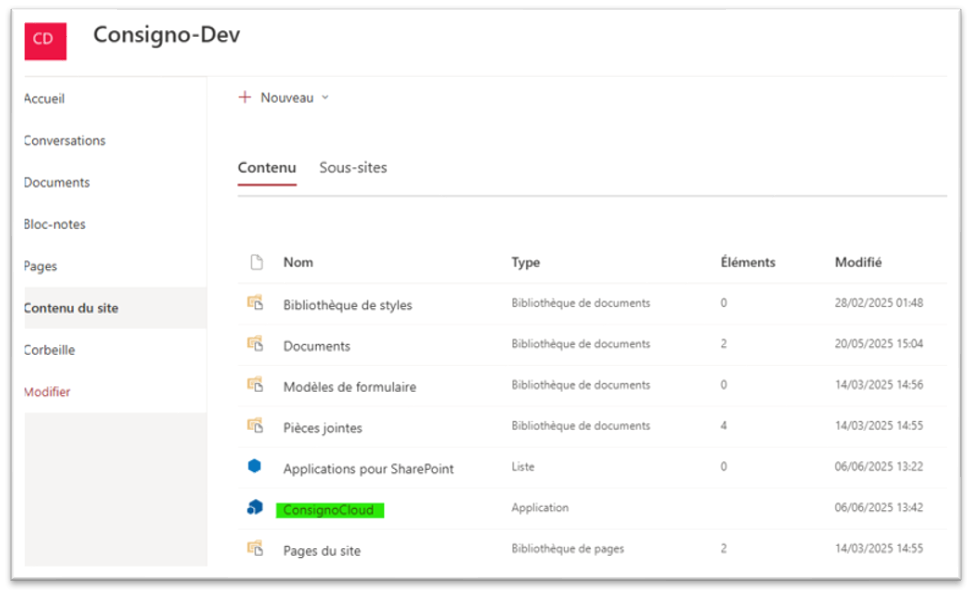Click the library icon for Bibliothèque de styles
The width and height of the screenshot is (972, 594).
coord(255,303)
